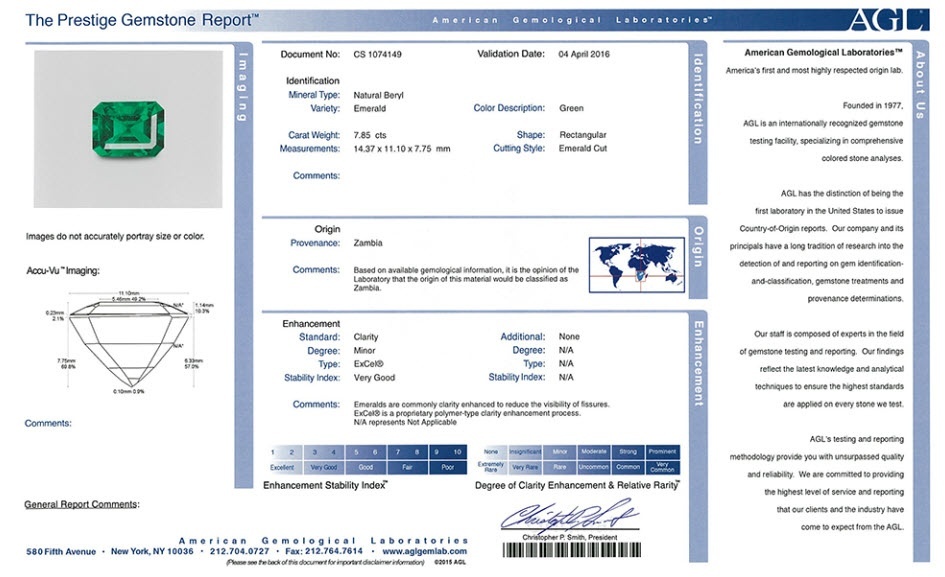Viewport: 945px width, 577px height.
Task: Click Christopher P. Smith's signature
Action: 573,519
